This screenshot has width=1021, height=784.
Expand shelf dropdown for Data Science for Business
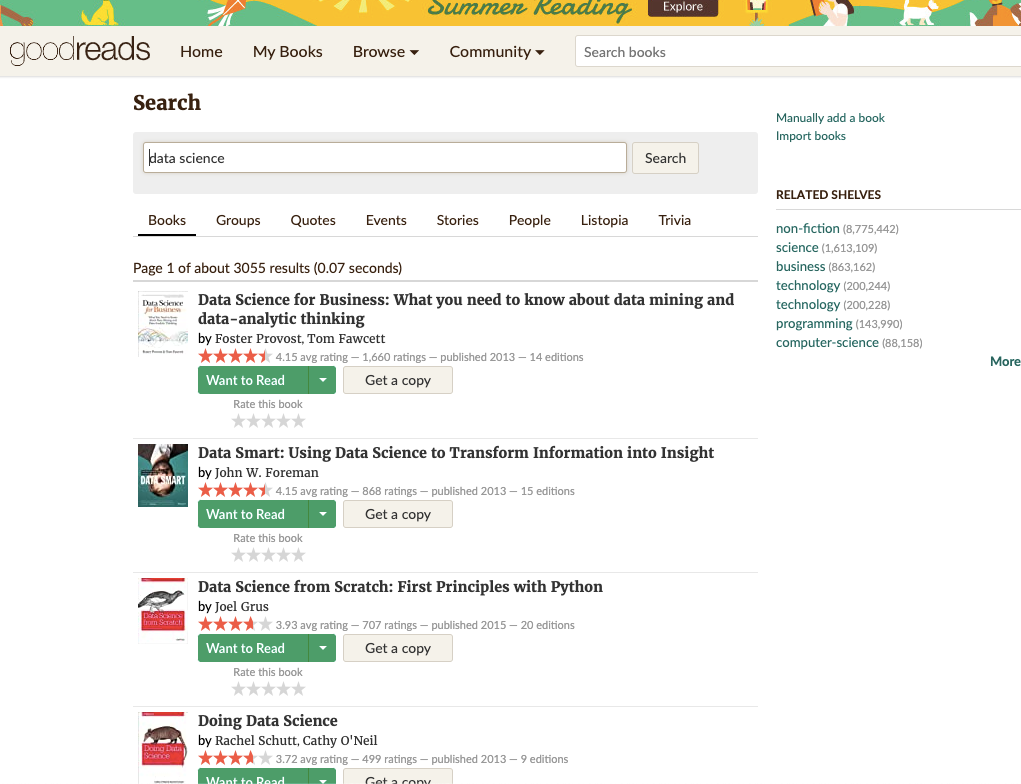point(322,380)
